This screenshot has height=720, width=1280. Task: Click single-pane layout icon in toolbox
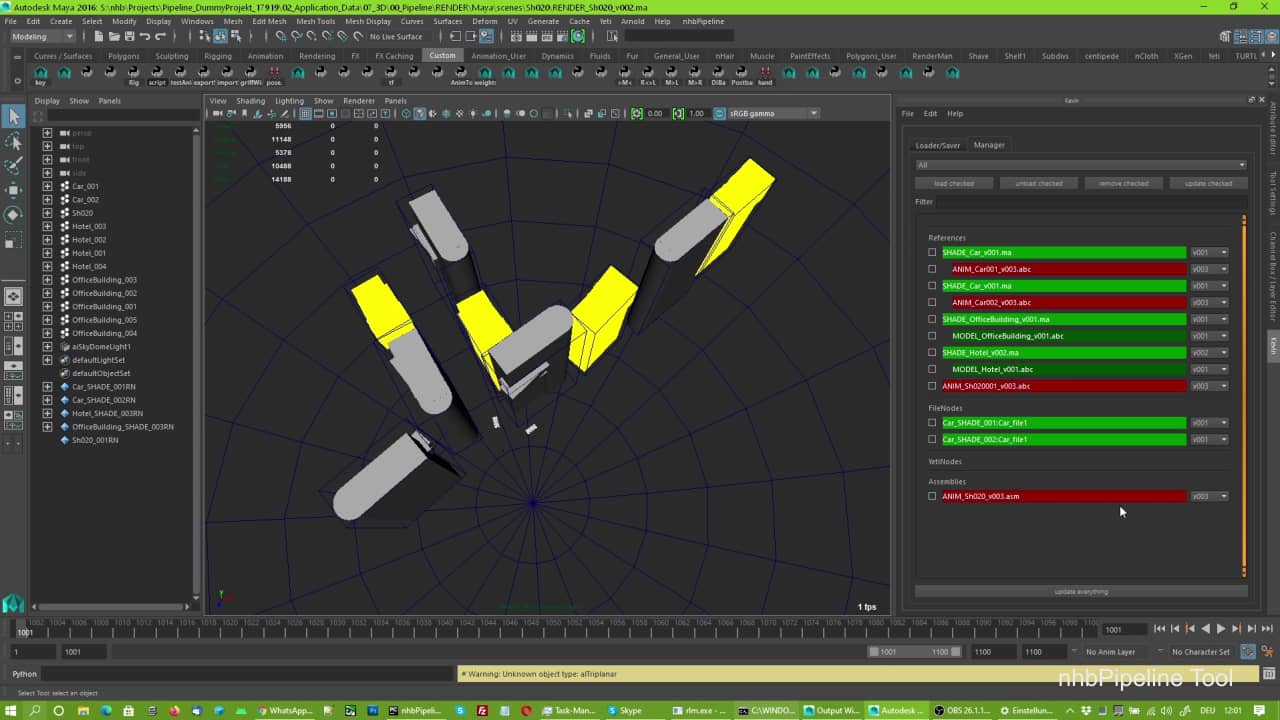tap(13, 297)
